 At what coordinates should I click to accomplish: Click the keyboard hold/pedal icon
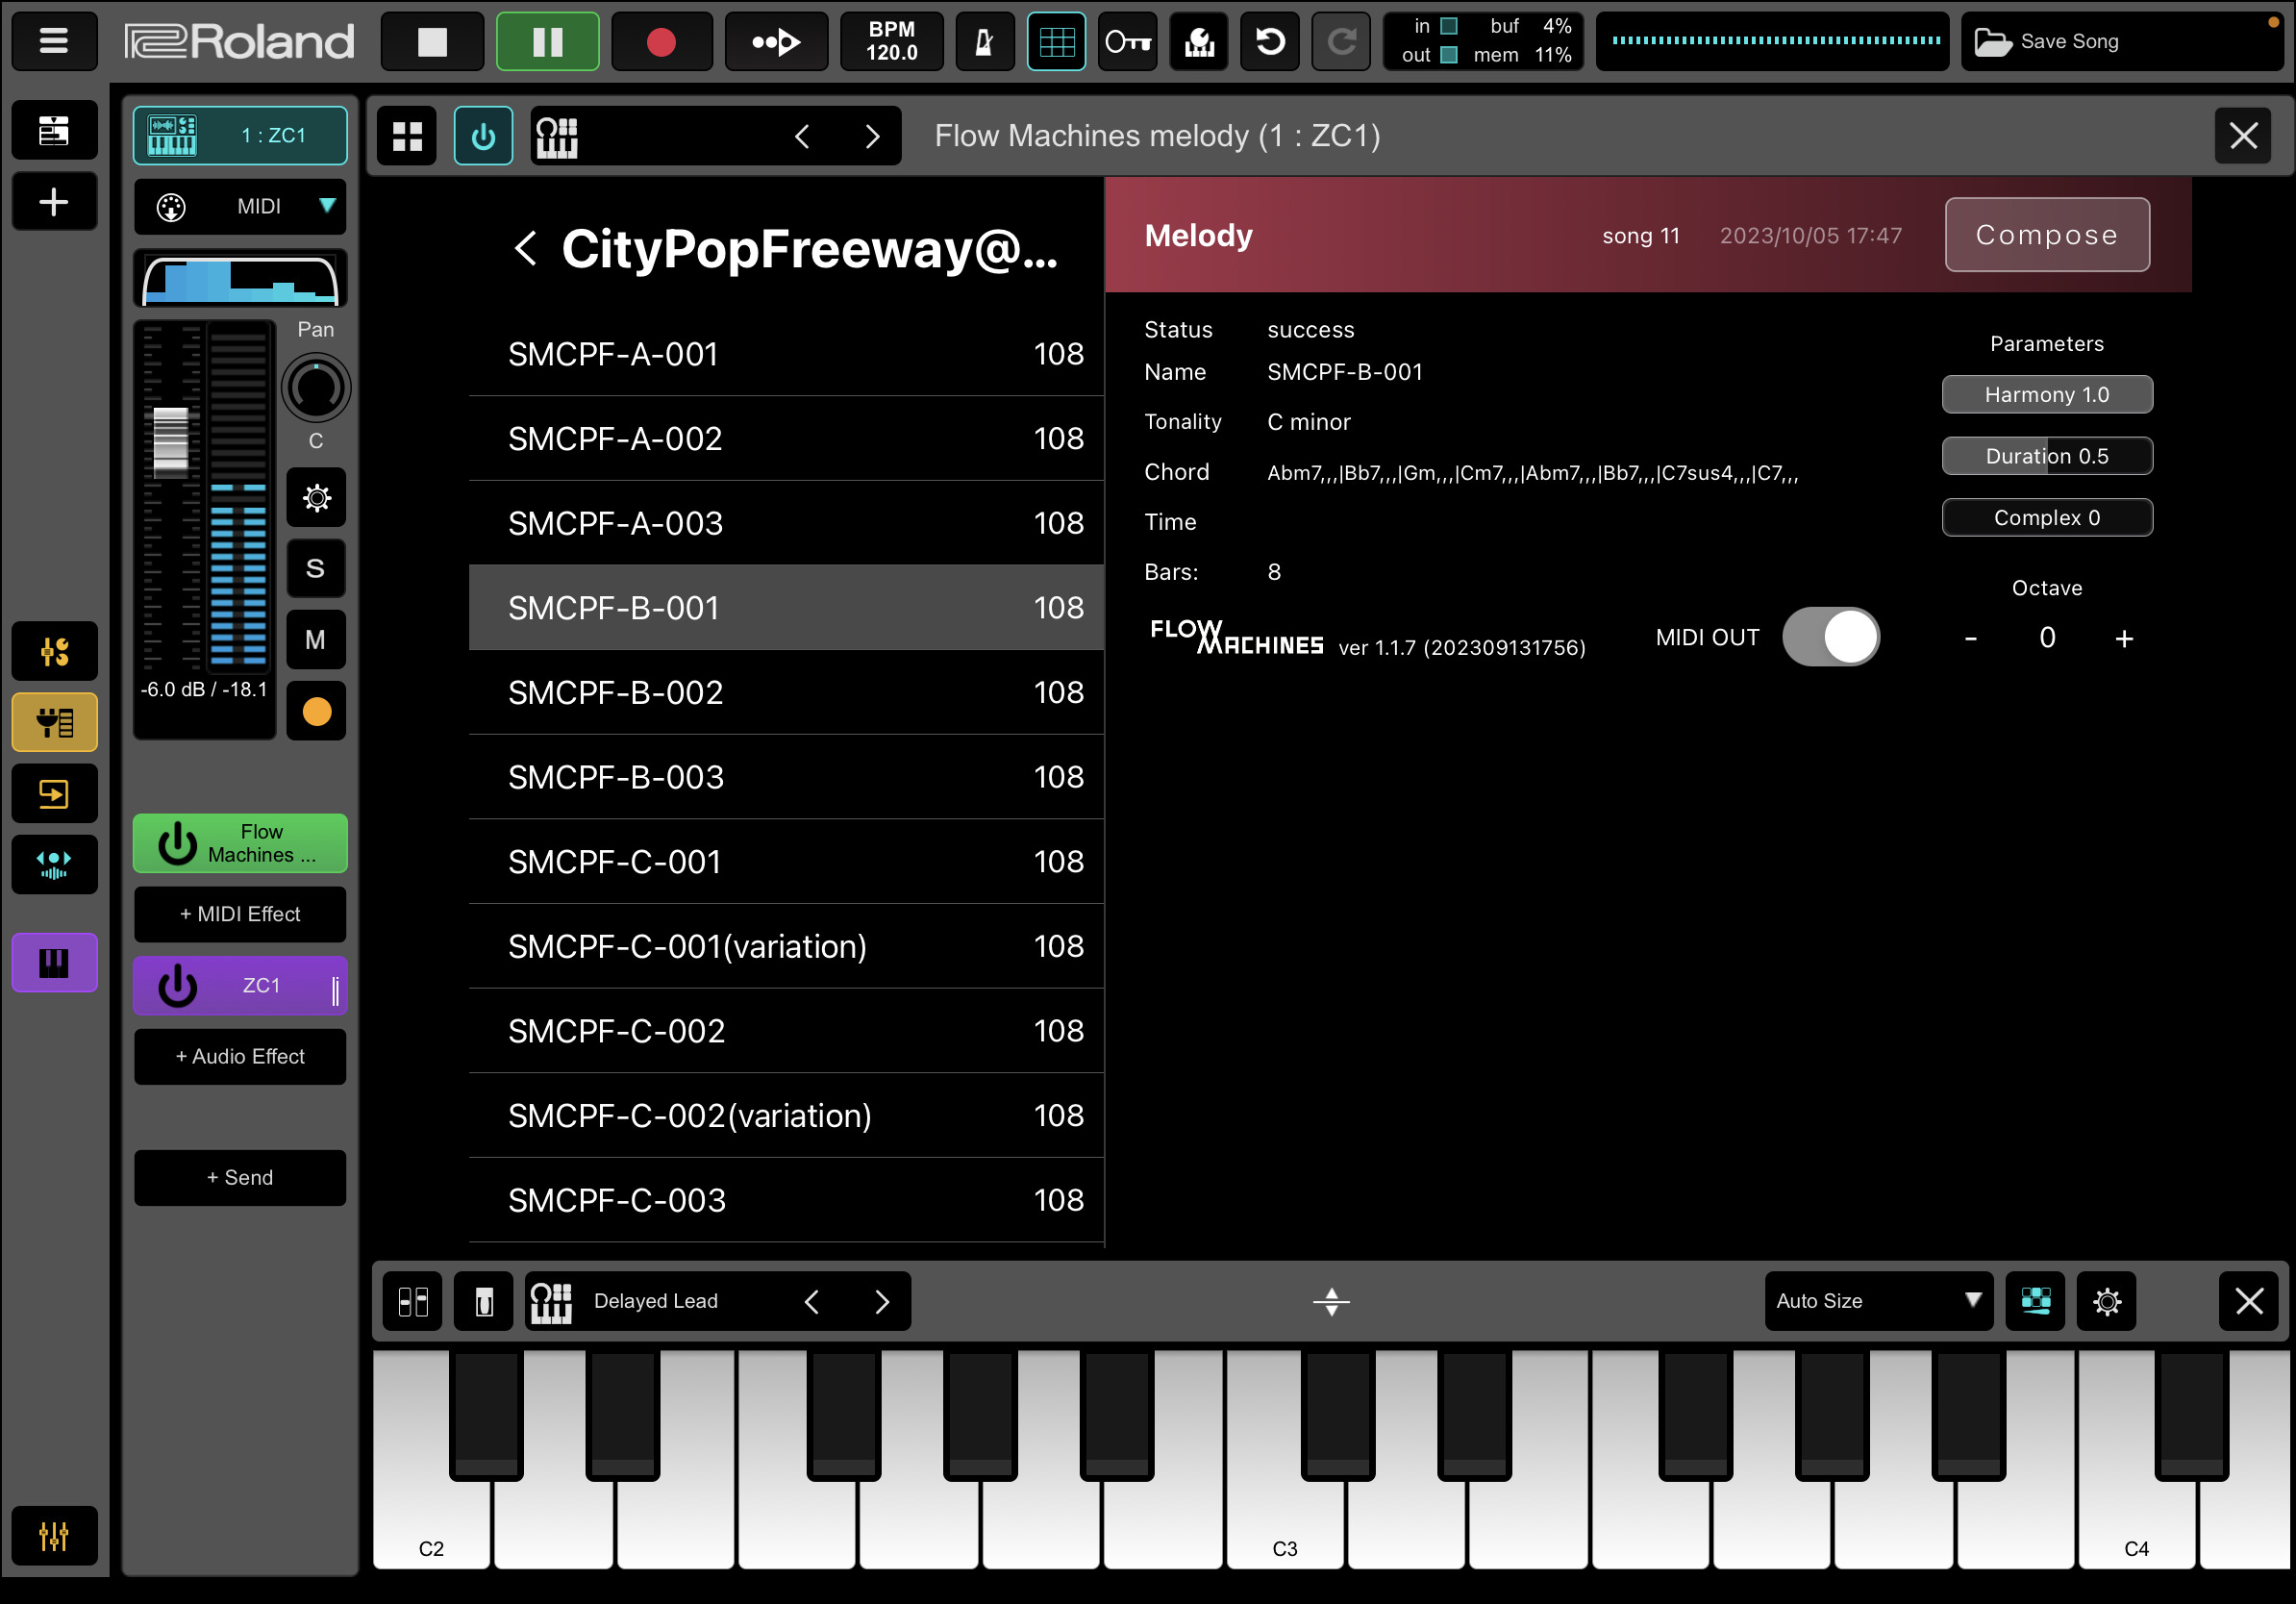[484, 1301]
